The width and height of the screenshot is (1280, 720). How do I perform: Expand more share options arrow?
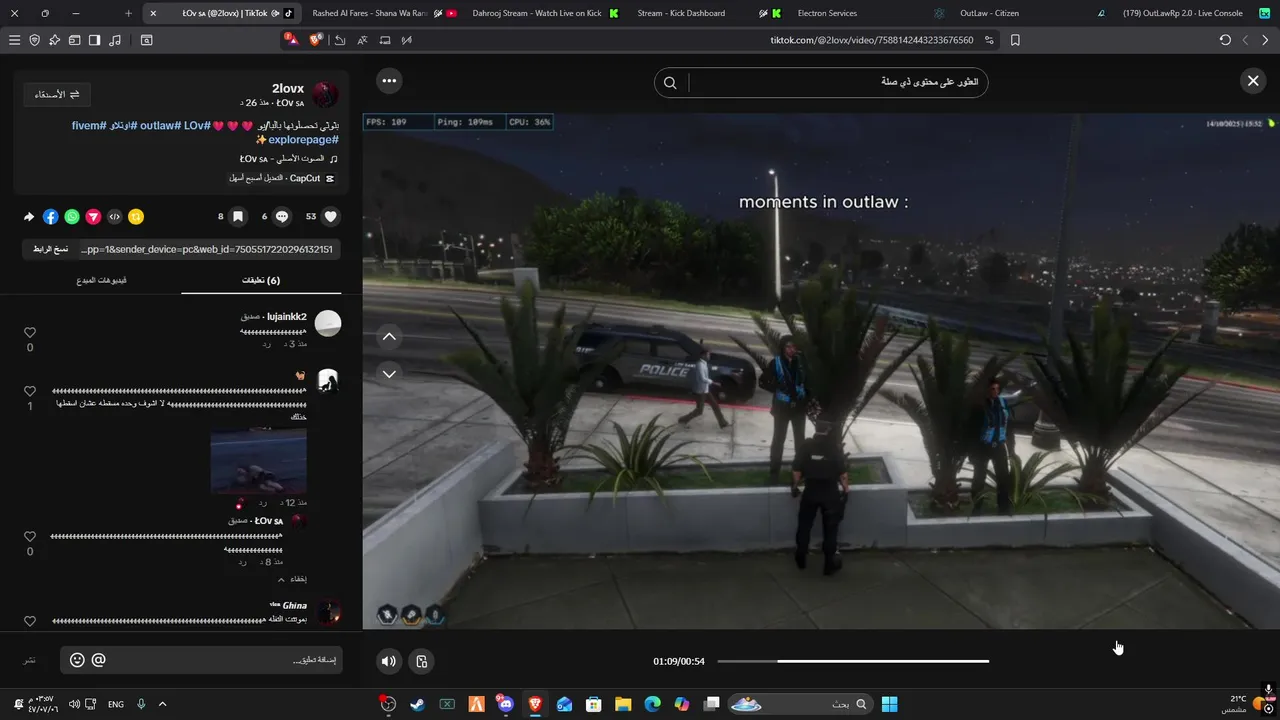[x=29, y=216]
